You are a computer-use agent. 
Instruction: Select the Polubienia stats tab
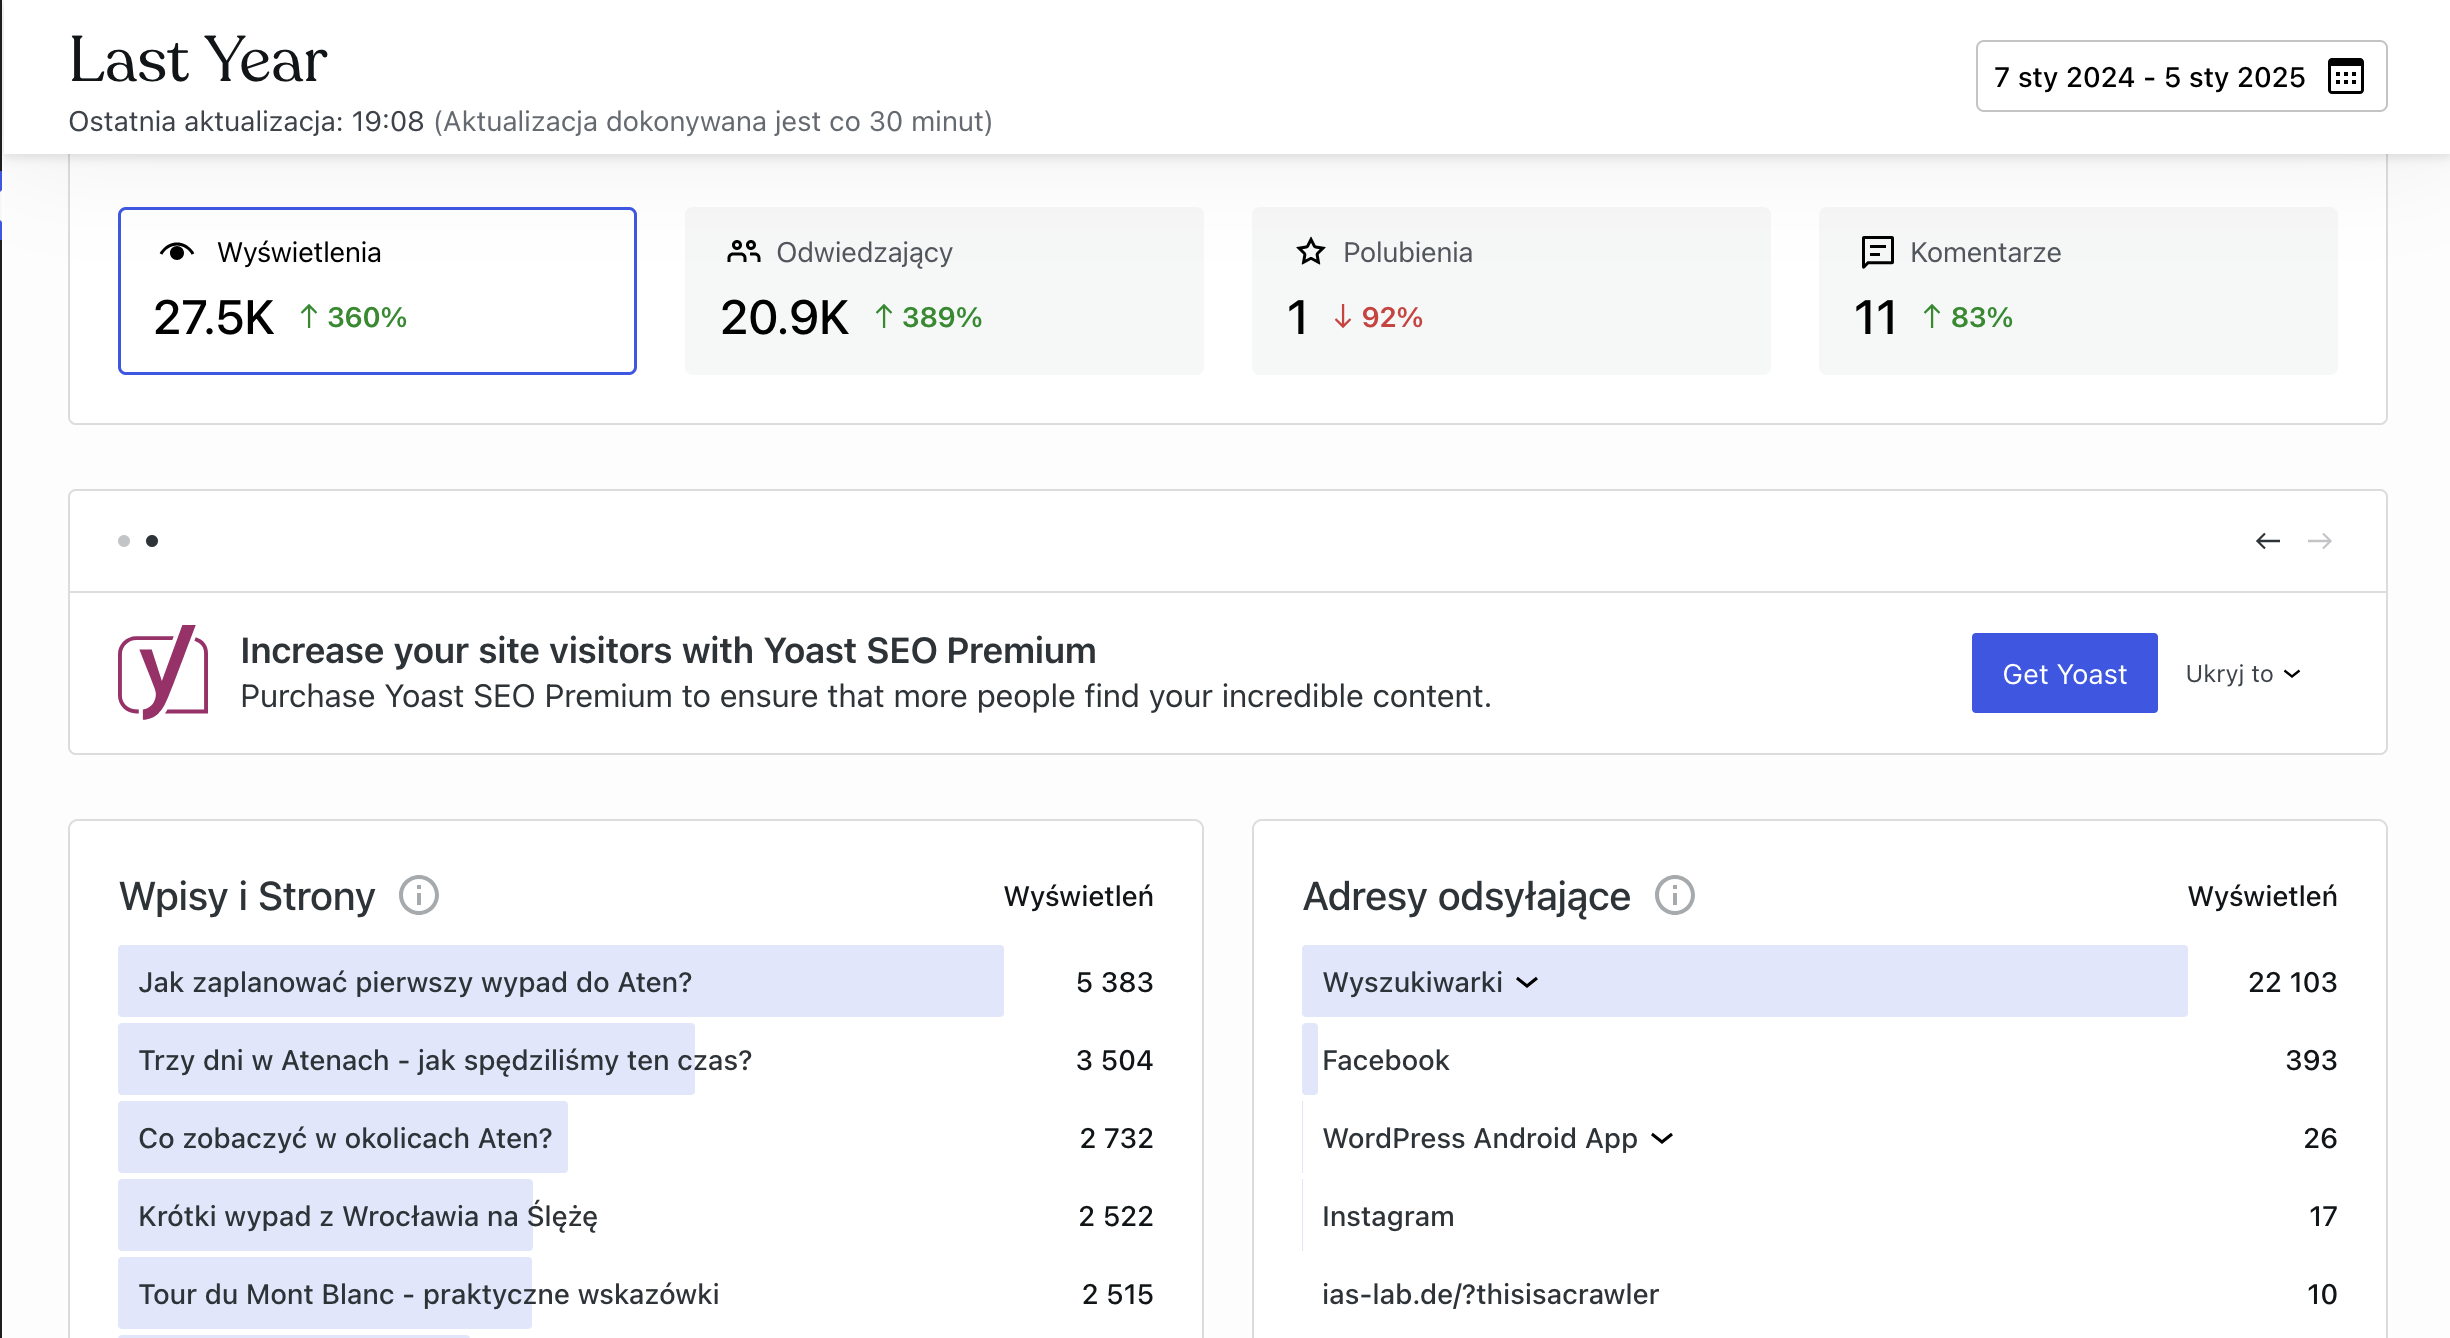tap(1511, 291)
